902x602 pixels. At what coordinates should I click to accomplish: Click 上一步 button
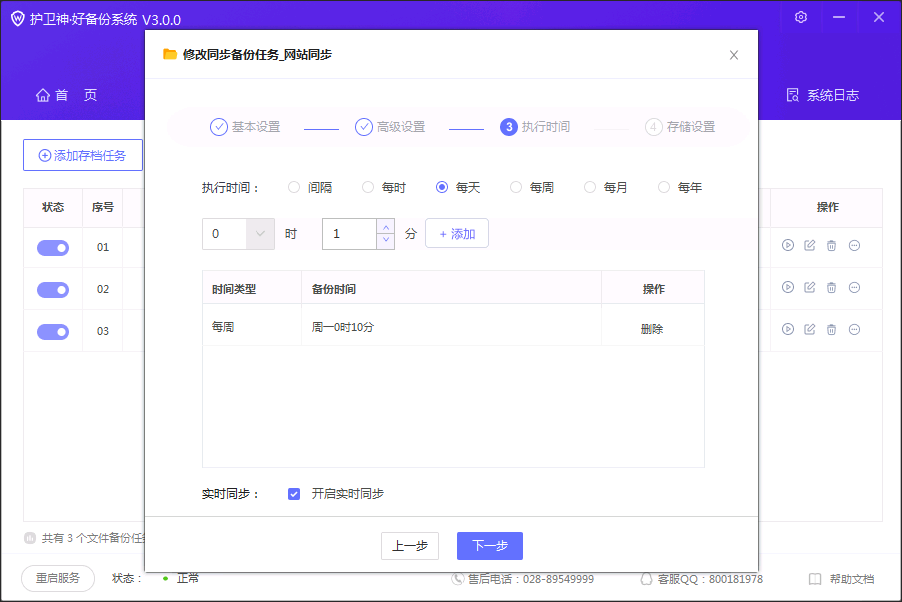[410, 546]
